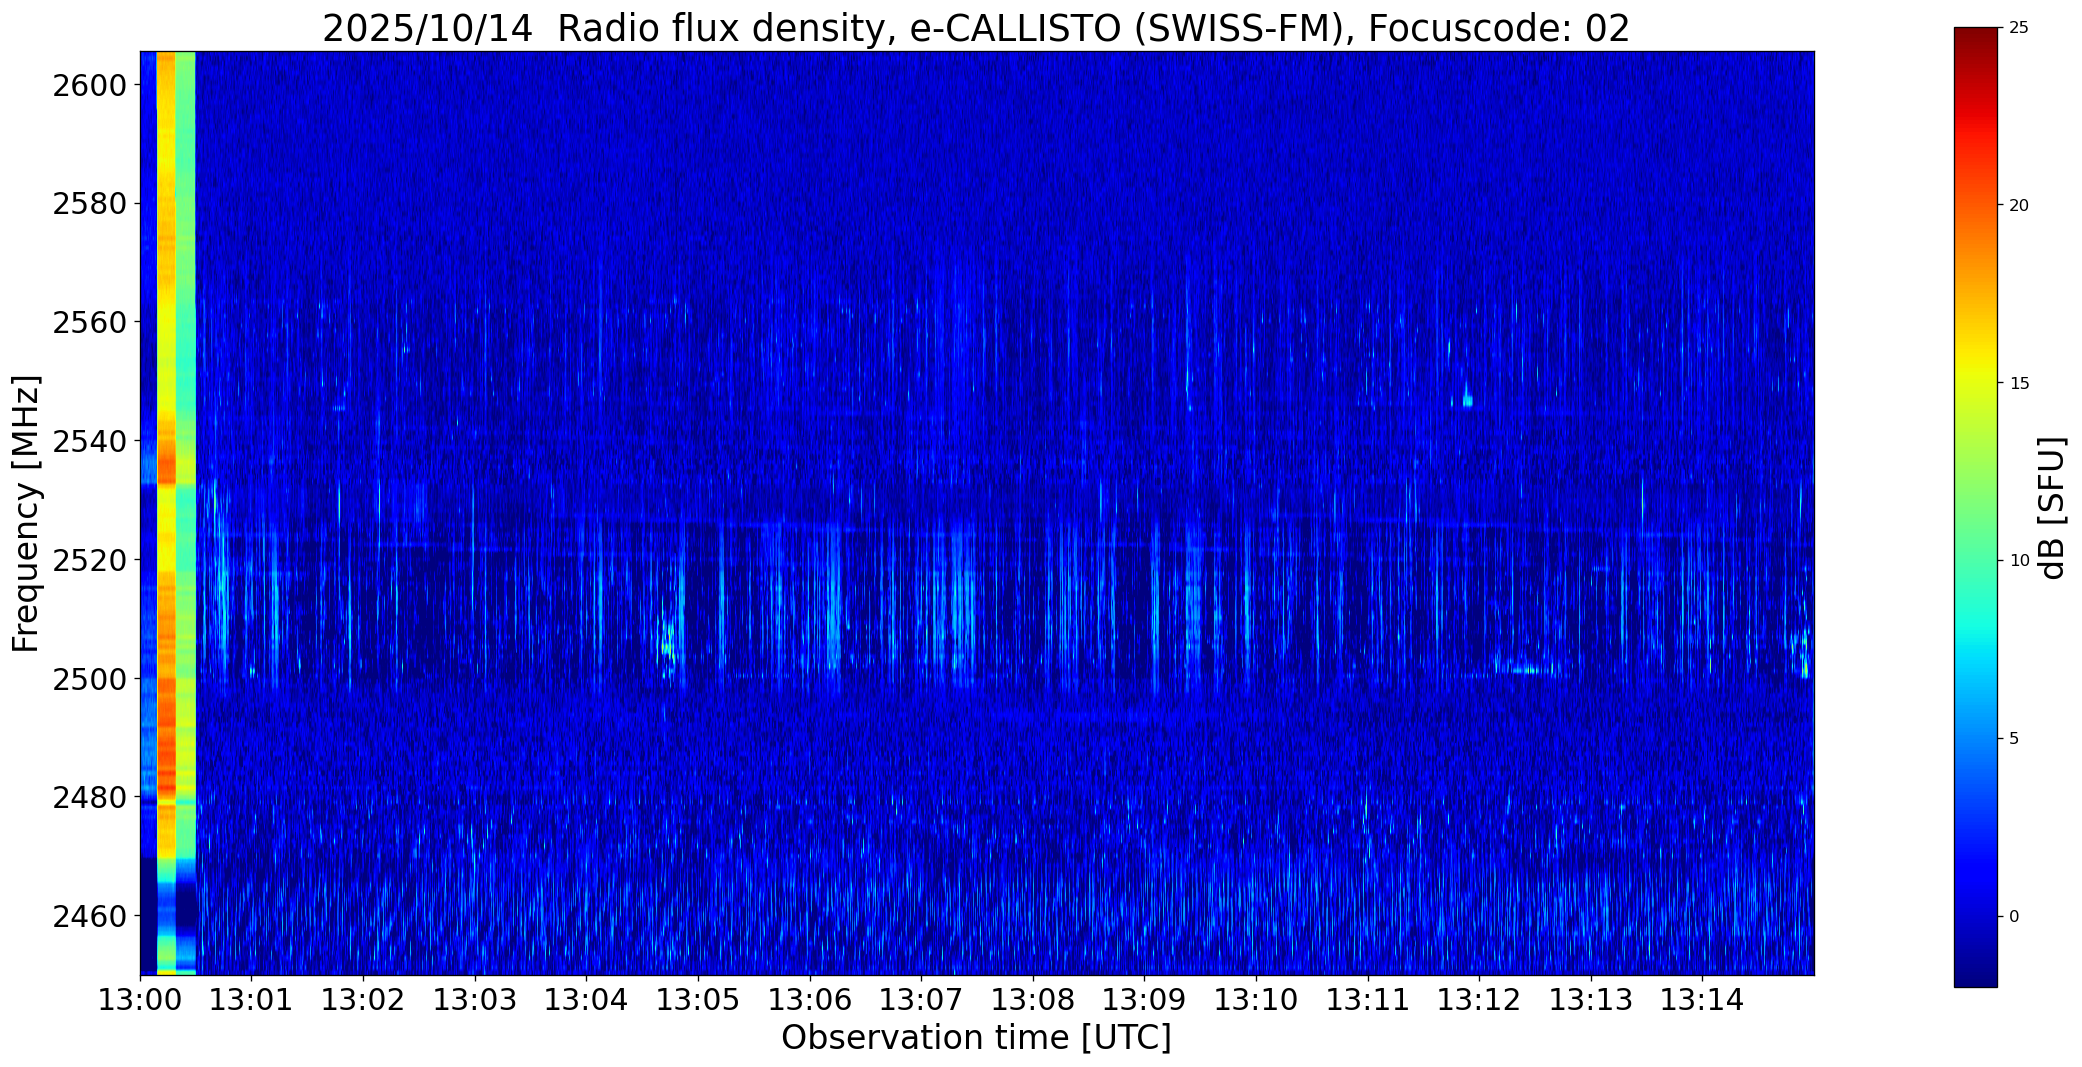Image resolution: width=2082 pixels, height=1067 pixels.
Task: Click the 13:09 time tick label
Action: click(1144, 1000)
